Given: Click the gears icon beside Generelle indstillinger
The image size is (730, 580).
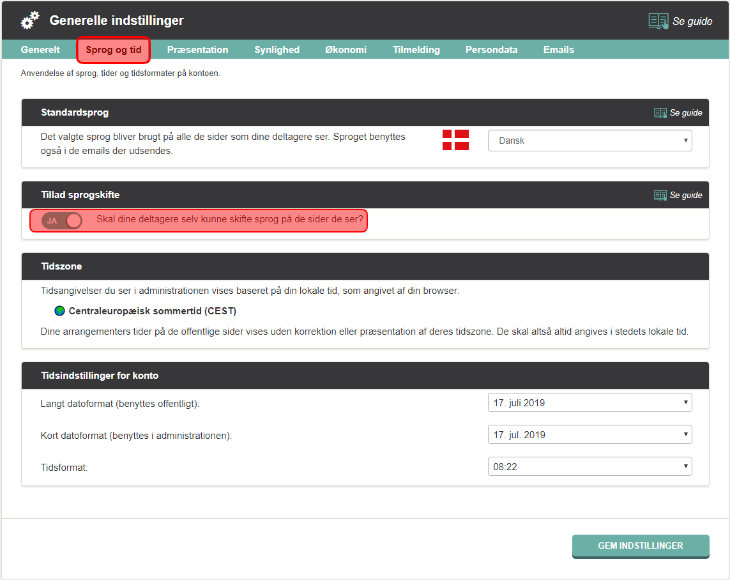Looking at the screenshot, I should (x=30, y=20).
